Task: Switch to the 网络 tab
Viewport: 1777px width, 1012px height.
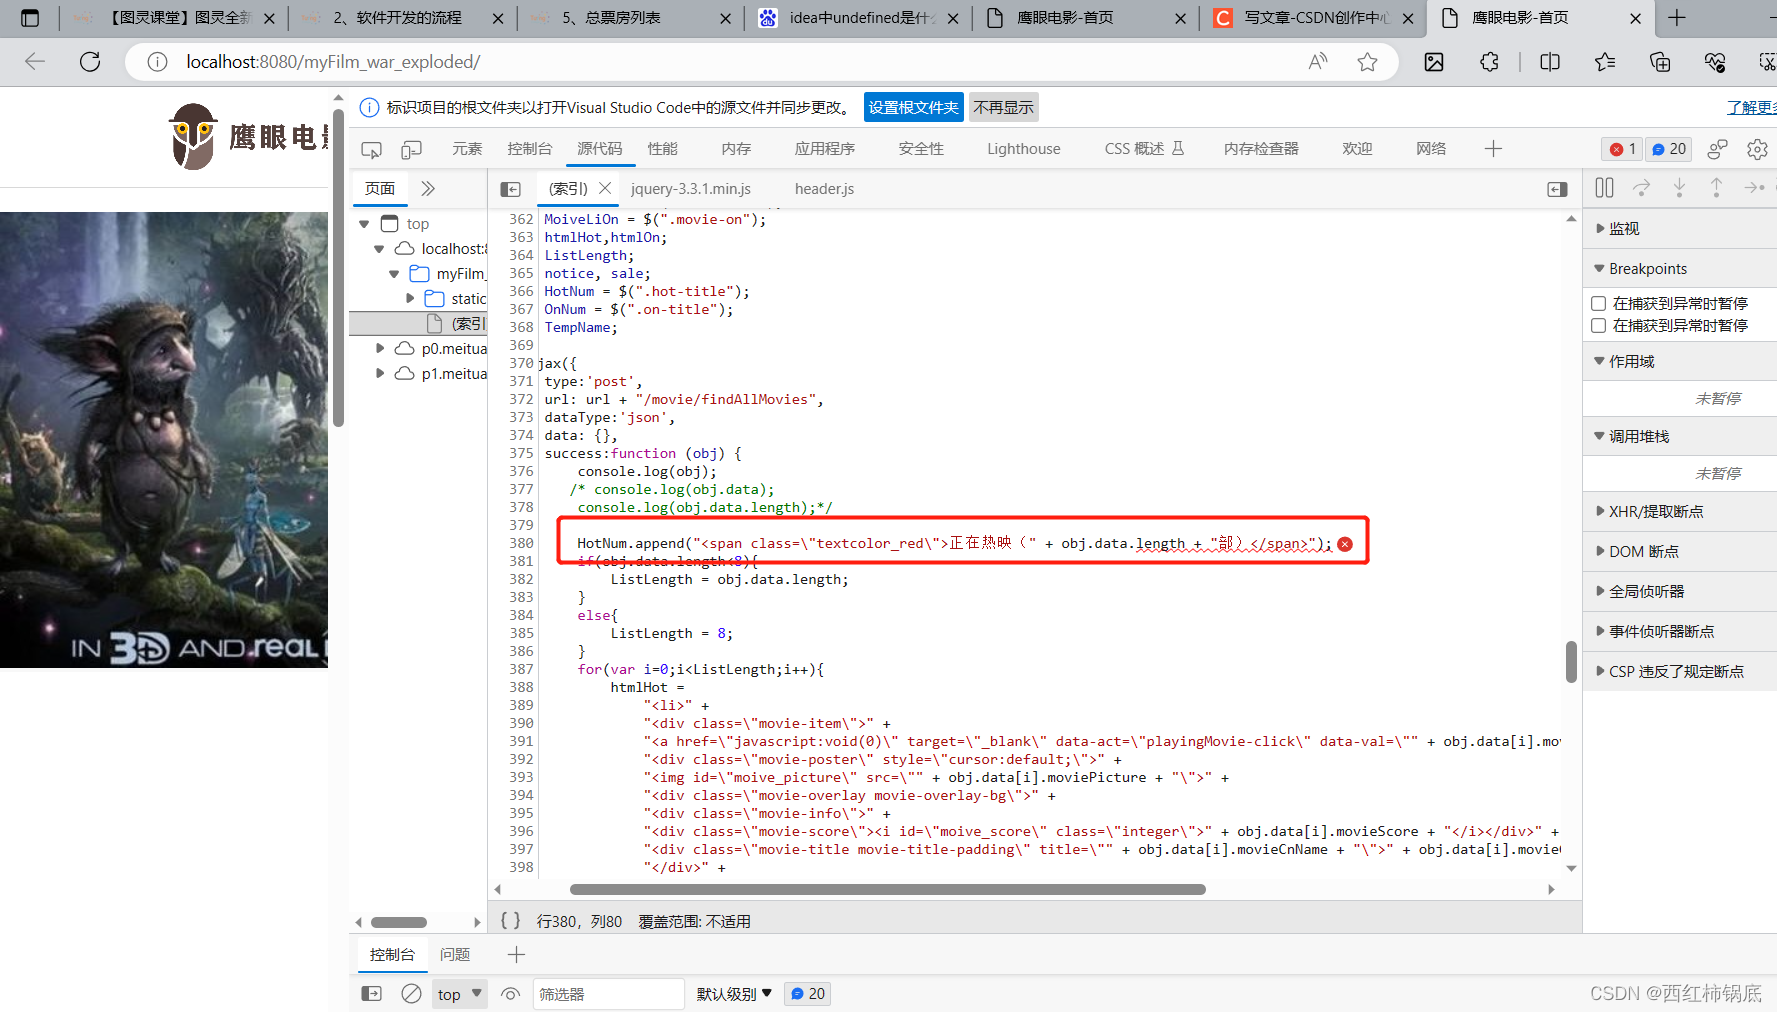Action: point(1431,149)
